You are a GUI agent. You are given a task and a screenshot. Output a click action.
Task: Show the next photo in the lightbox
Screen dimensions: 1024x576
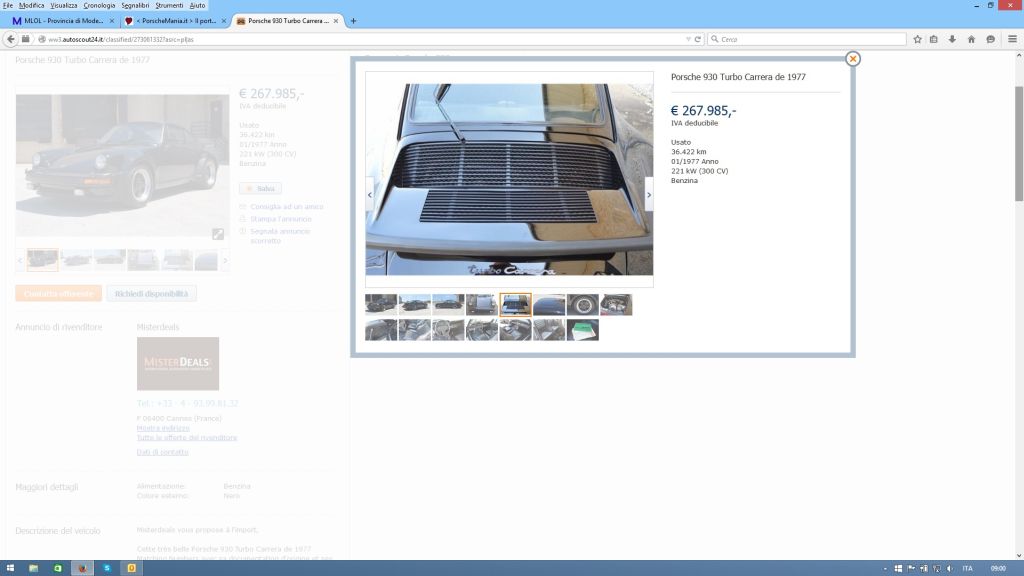648,195
